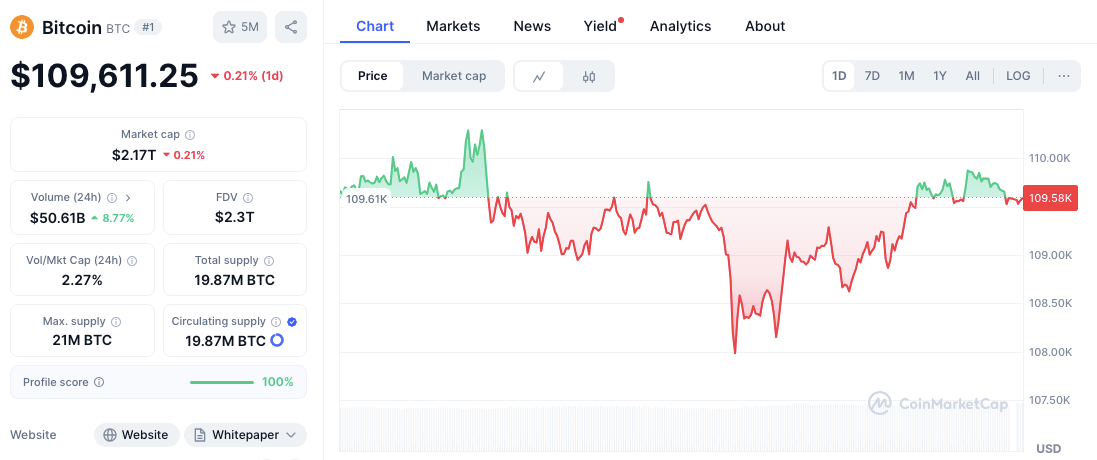
Task: Switch to line chart icon
Action: [539, 76]
